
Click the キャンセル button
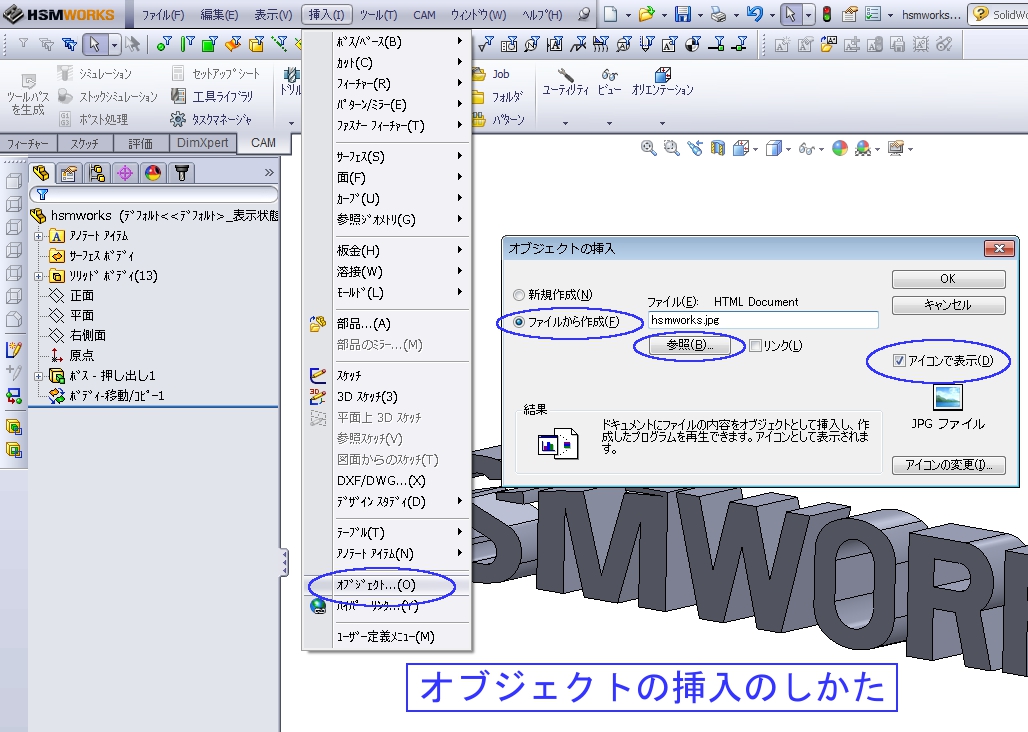point(948,305)
